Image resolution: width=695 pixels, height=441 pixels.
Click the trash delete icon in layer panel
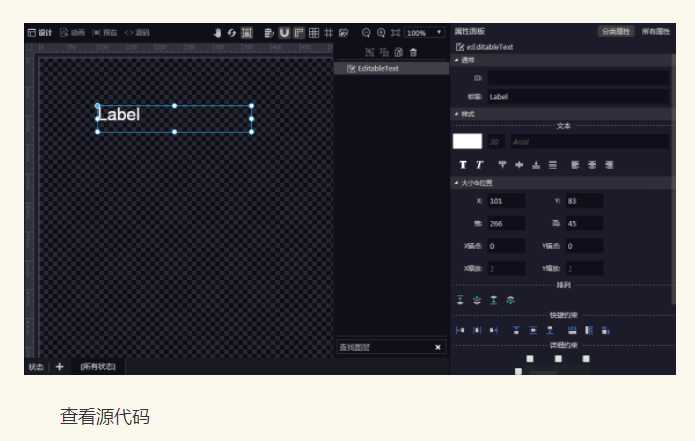tap(413, 52)
